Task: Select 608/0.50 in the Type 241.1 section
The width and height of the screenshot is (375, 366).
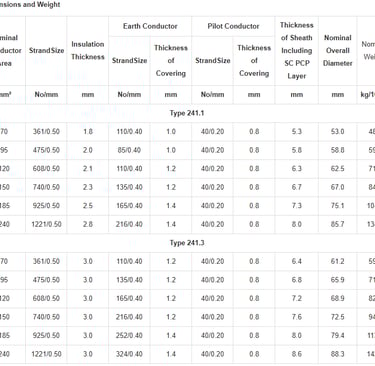Action: click(x=46, y=169)
